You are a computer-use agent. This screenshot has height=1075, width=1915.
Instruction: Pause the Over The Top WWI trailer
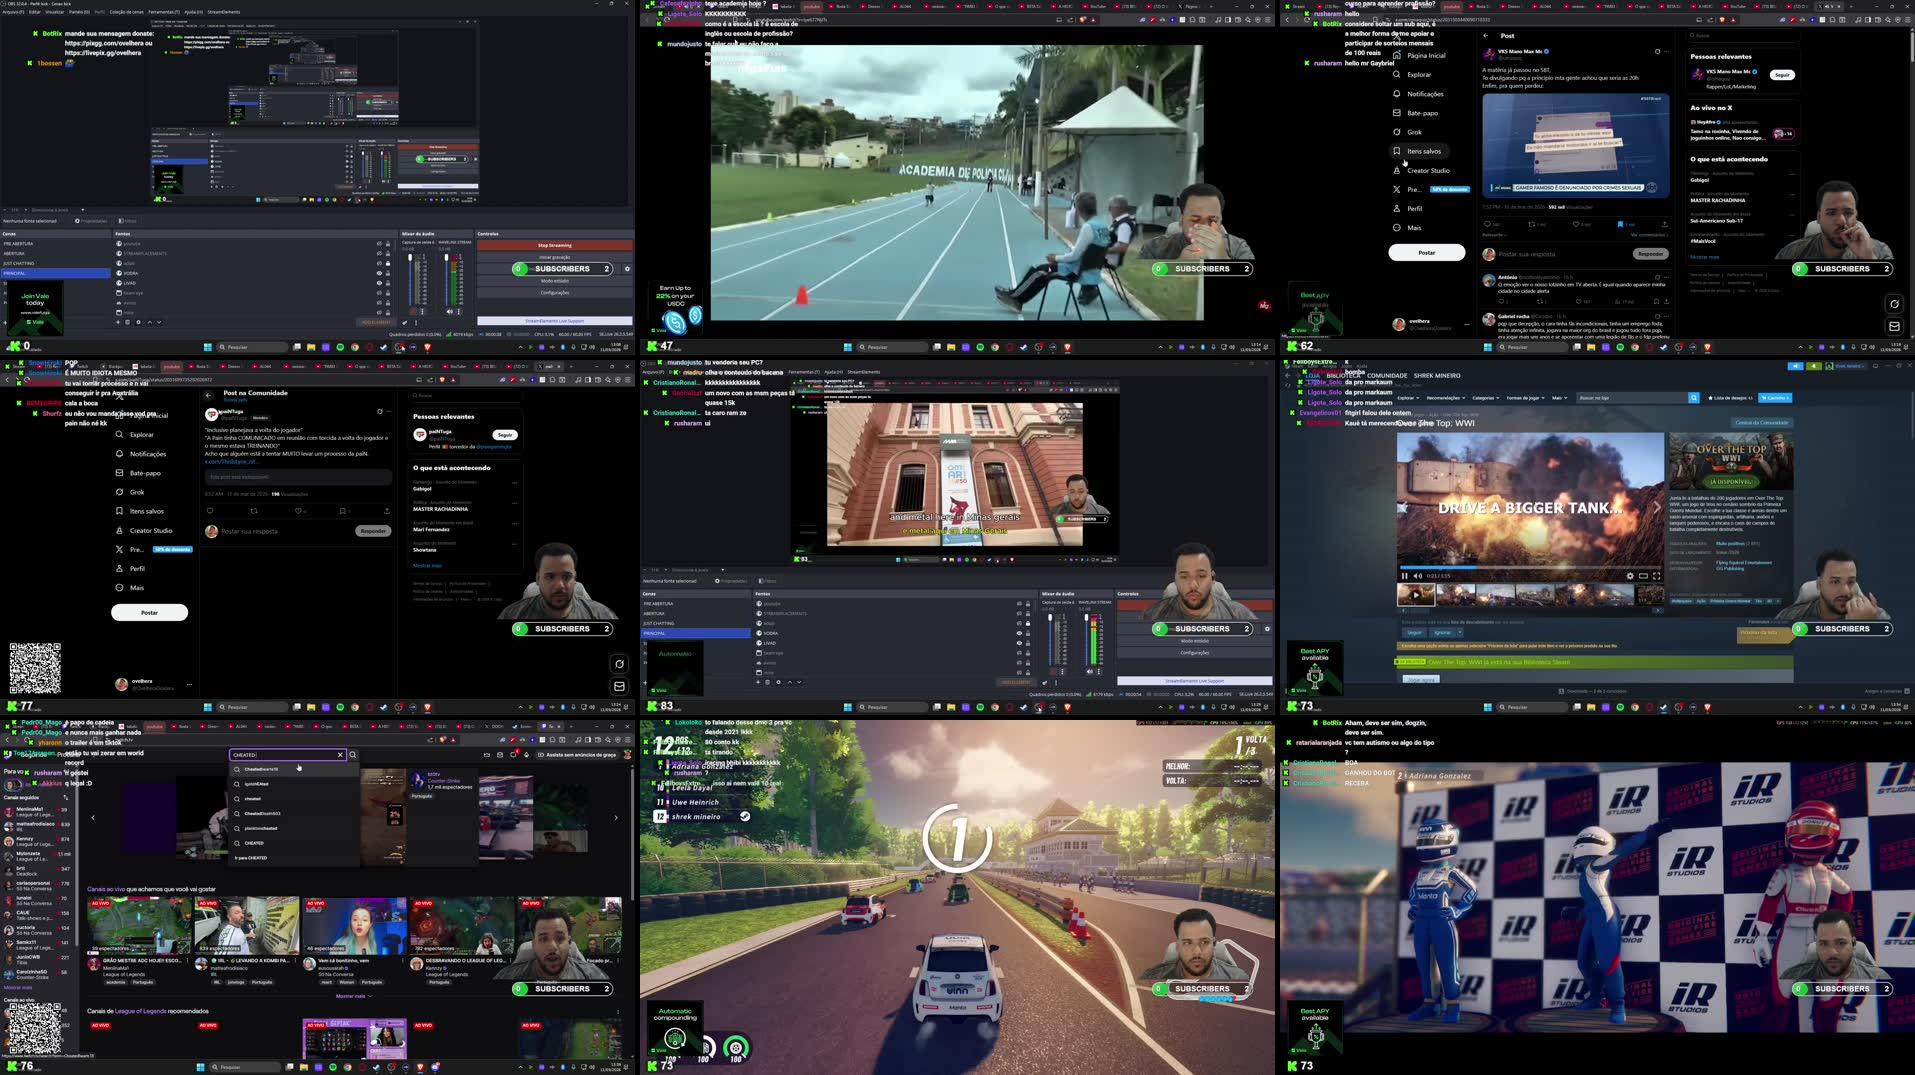pos(1404,576)
